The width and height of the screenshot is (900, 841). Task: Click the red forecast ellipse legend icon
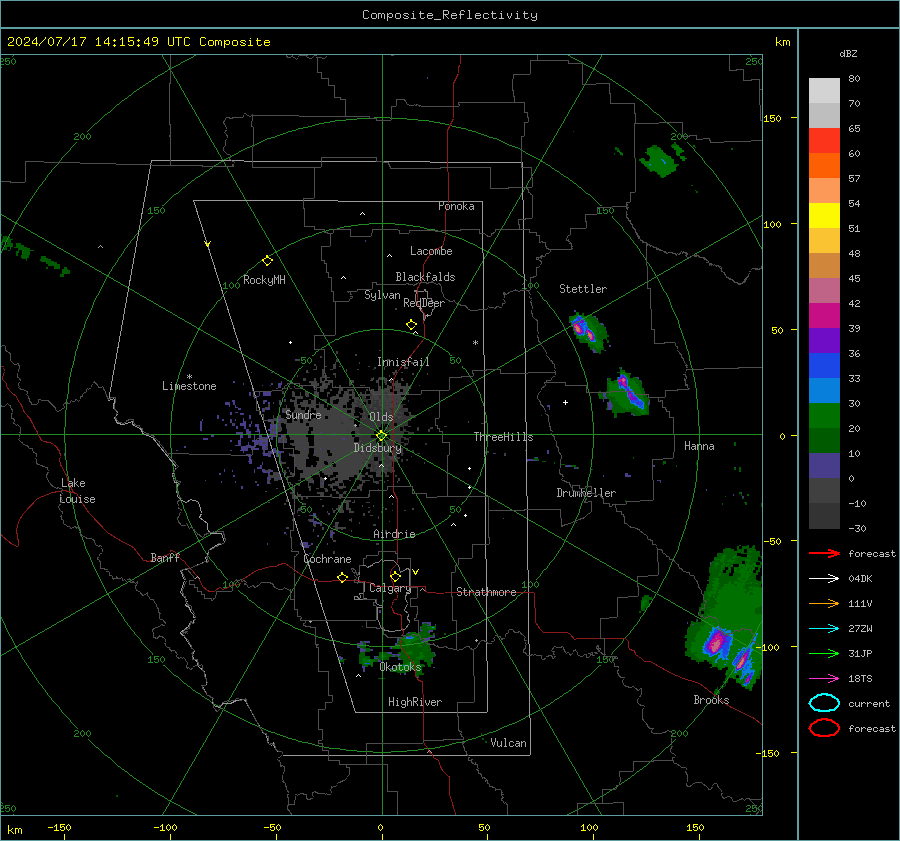[824, 728]
